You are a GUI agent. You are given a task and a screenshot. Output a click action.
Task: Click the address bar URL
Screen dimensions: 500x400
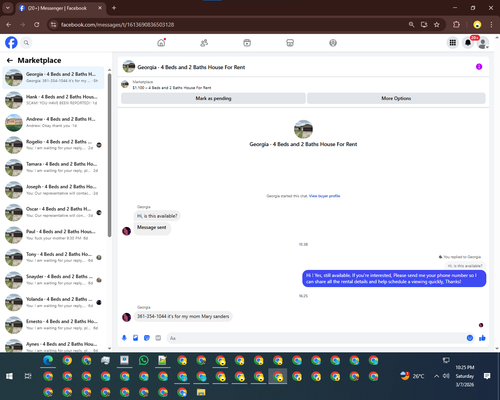[117, 25]
